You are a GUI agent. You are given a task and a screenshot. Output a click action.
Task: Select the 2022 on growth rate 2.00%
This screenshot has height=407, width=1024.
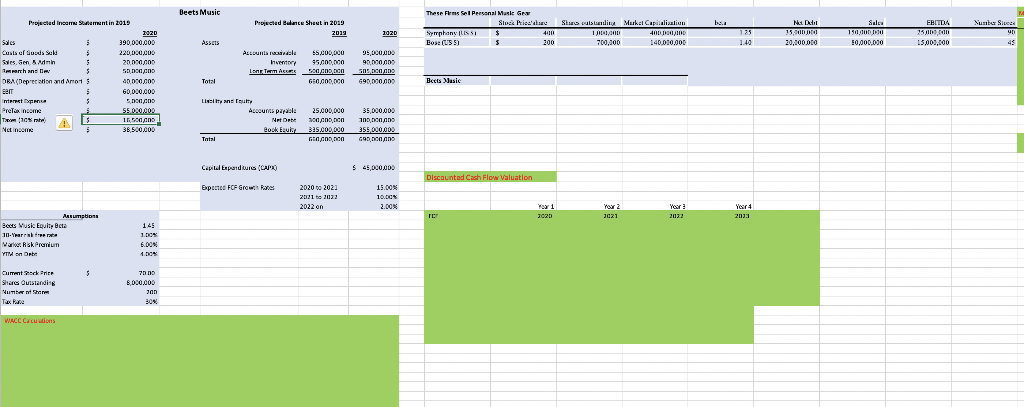389,206
